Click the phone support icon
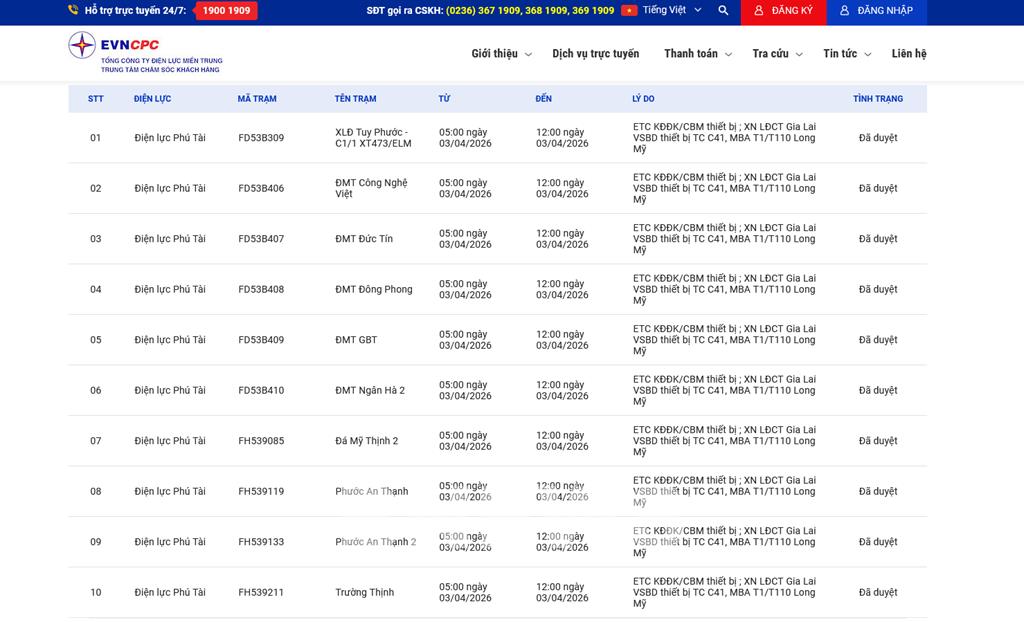The image size is (1024, 622). (73, 11)
